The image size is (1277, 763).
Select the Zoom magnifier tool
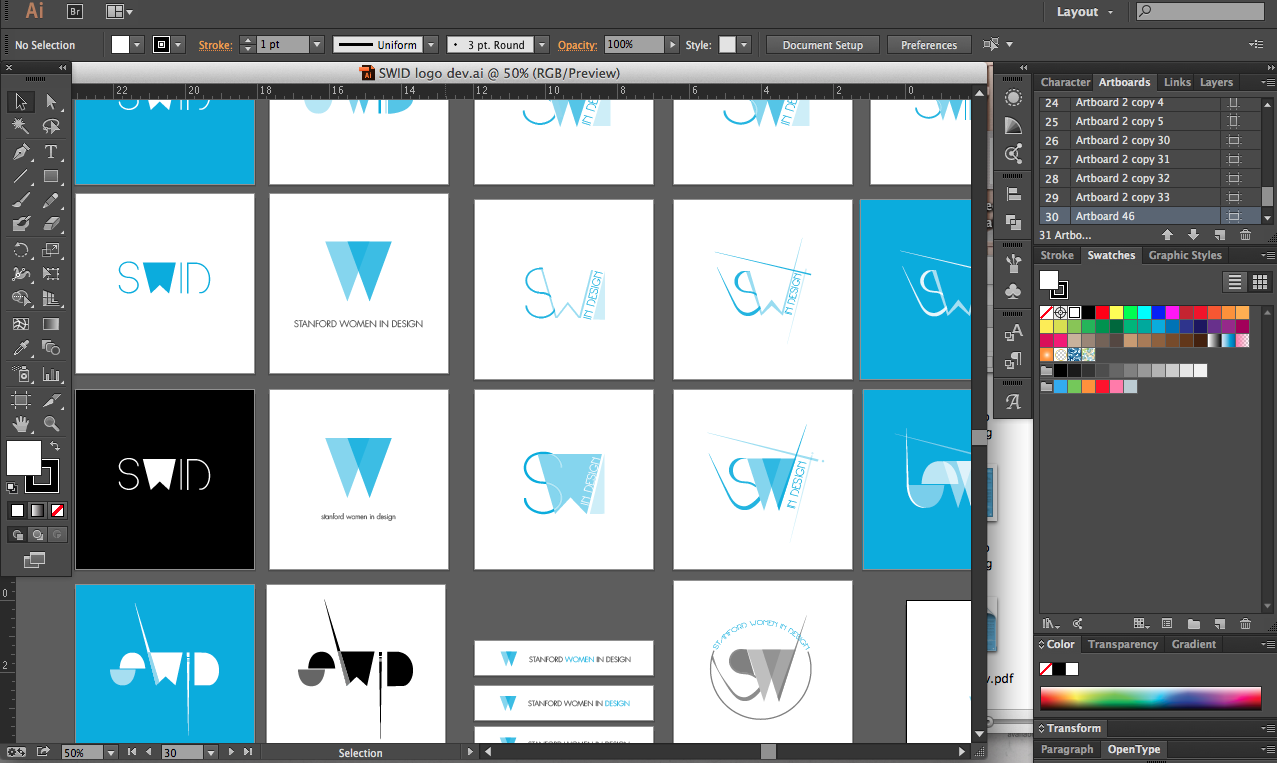click(x=51, y=424)
